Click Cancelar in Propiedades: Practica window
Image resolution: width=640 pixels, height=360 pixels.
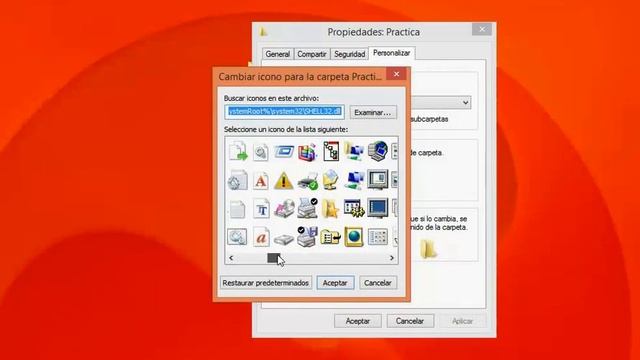tap(410, 321)
